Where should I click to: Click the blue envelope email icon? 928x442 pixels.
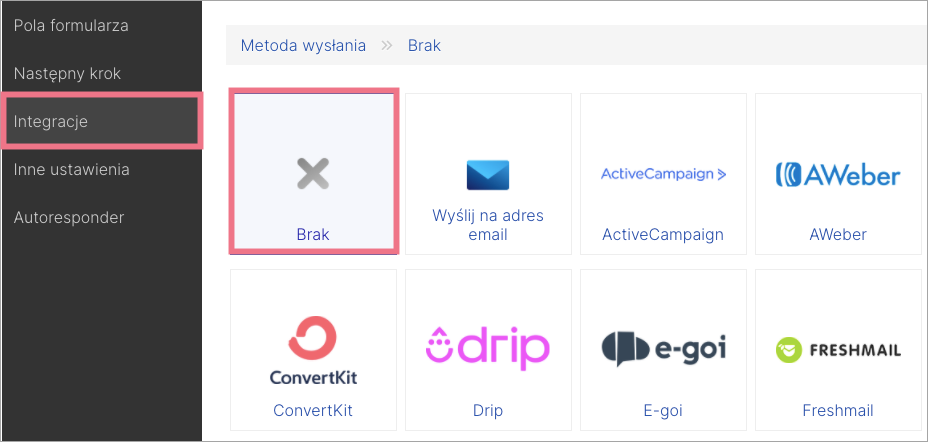[x=488, y=175]
